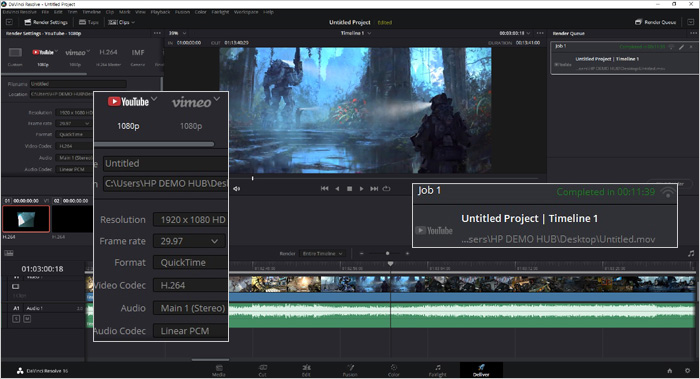This screenshot has height=379, width=700.
Task: Click the 01:03:00:18 timeline timecode
Action: [42, 269]
